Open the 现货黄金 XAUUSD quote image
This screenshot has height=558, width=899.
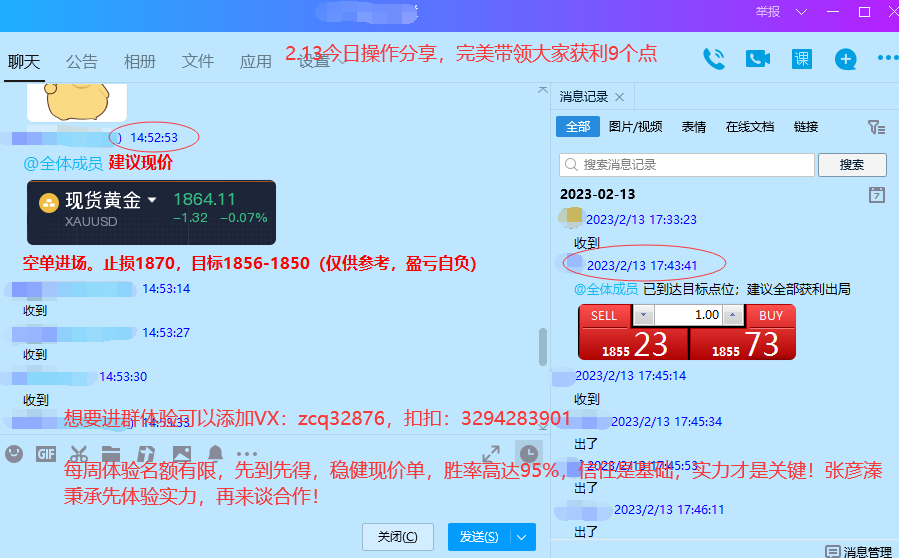tap(151, 213)
